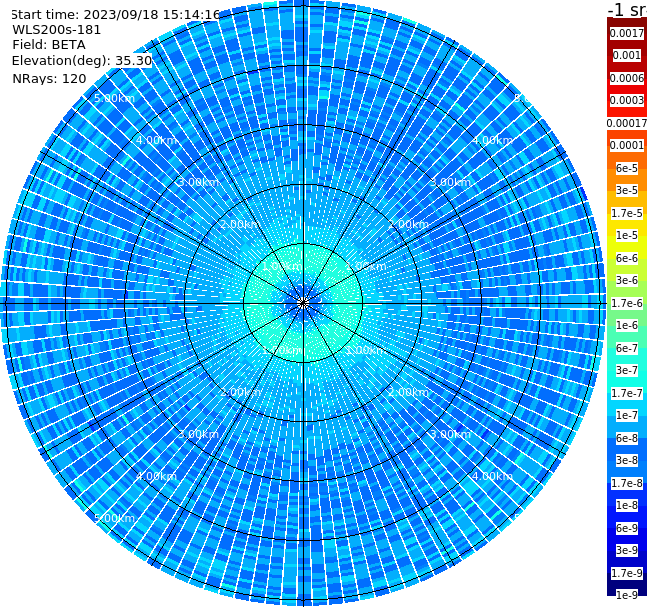This screenshot has height=607, width=647.
Task: Click the 1e-7 colorbar tick label
Action: point(627,415)
